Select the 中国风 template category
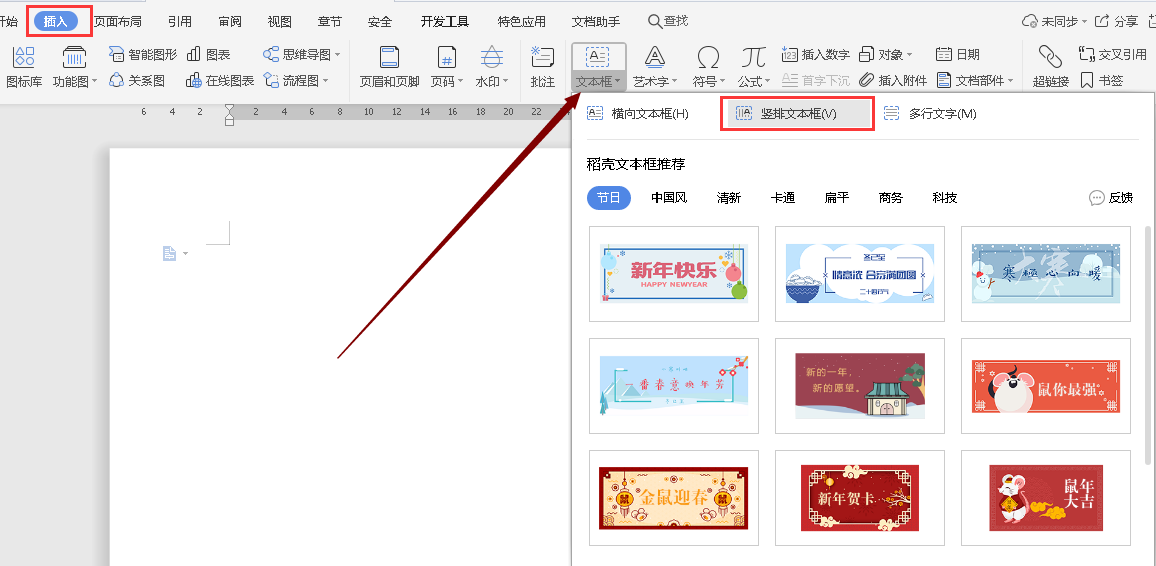The width and height of the screenshot is (1156, 566). click(669, 198)
